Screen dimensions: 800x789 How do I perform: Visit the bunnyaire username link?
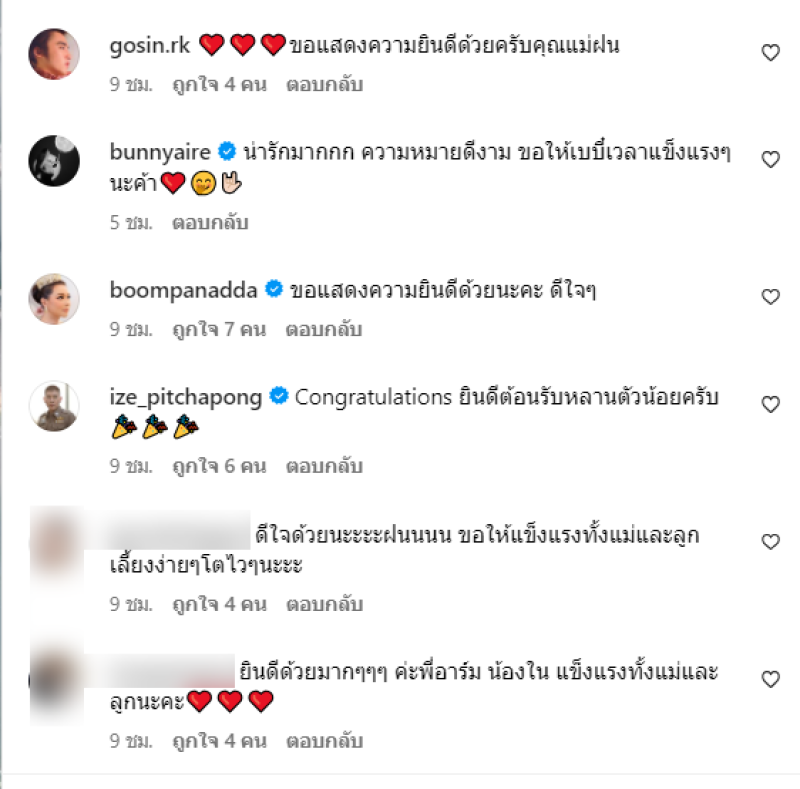160,152
